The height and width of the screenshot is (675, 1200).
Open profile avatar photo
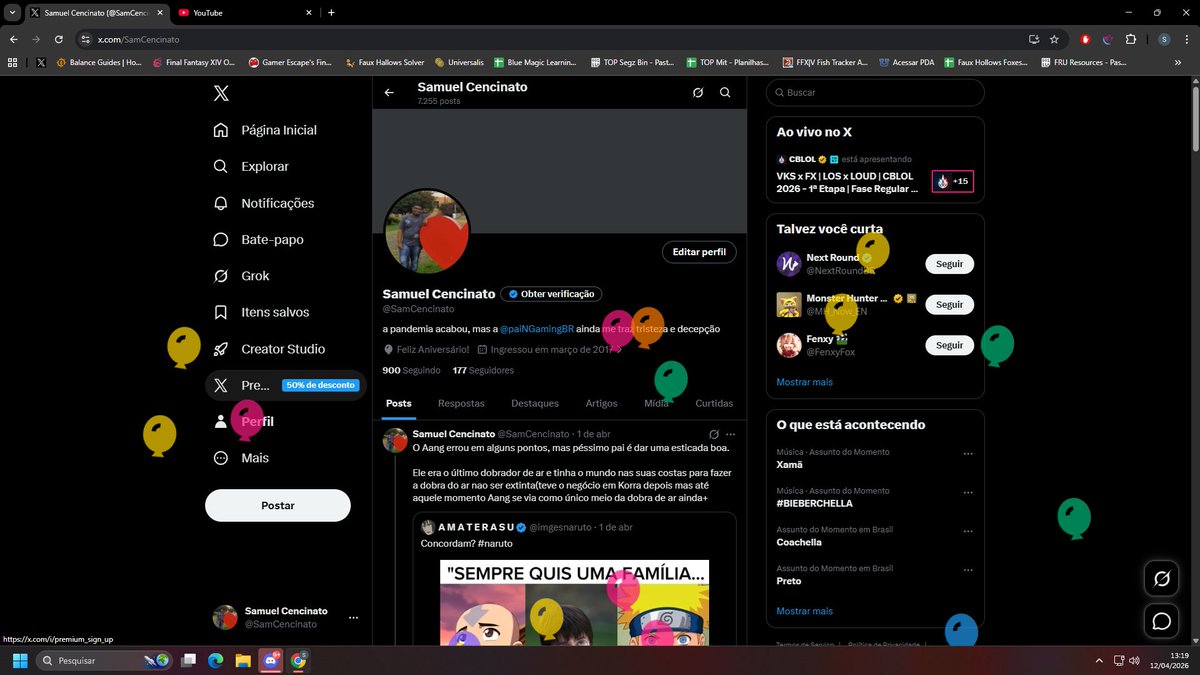point(427,231)
